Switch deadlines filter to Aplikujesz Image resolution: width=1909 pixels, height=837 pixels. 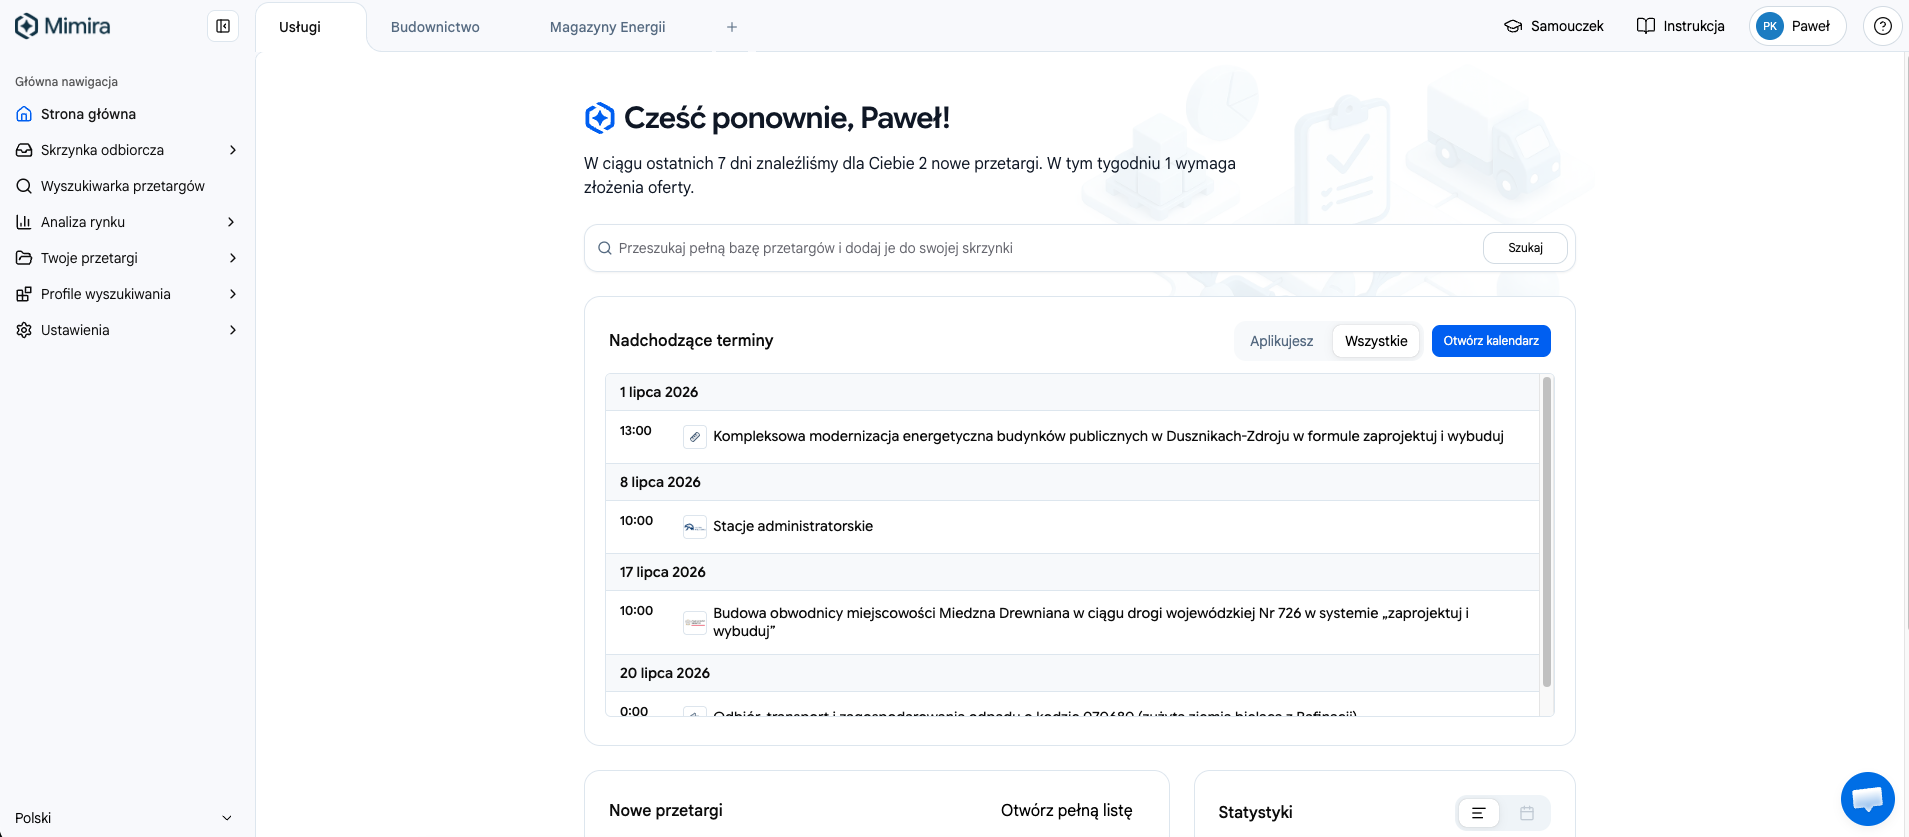click(x=1281, y=341)
